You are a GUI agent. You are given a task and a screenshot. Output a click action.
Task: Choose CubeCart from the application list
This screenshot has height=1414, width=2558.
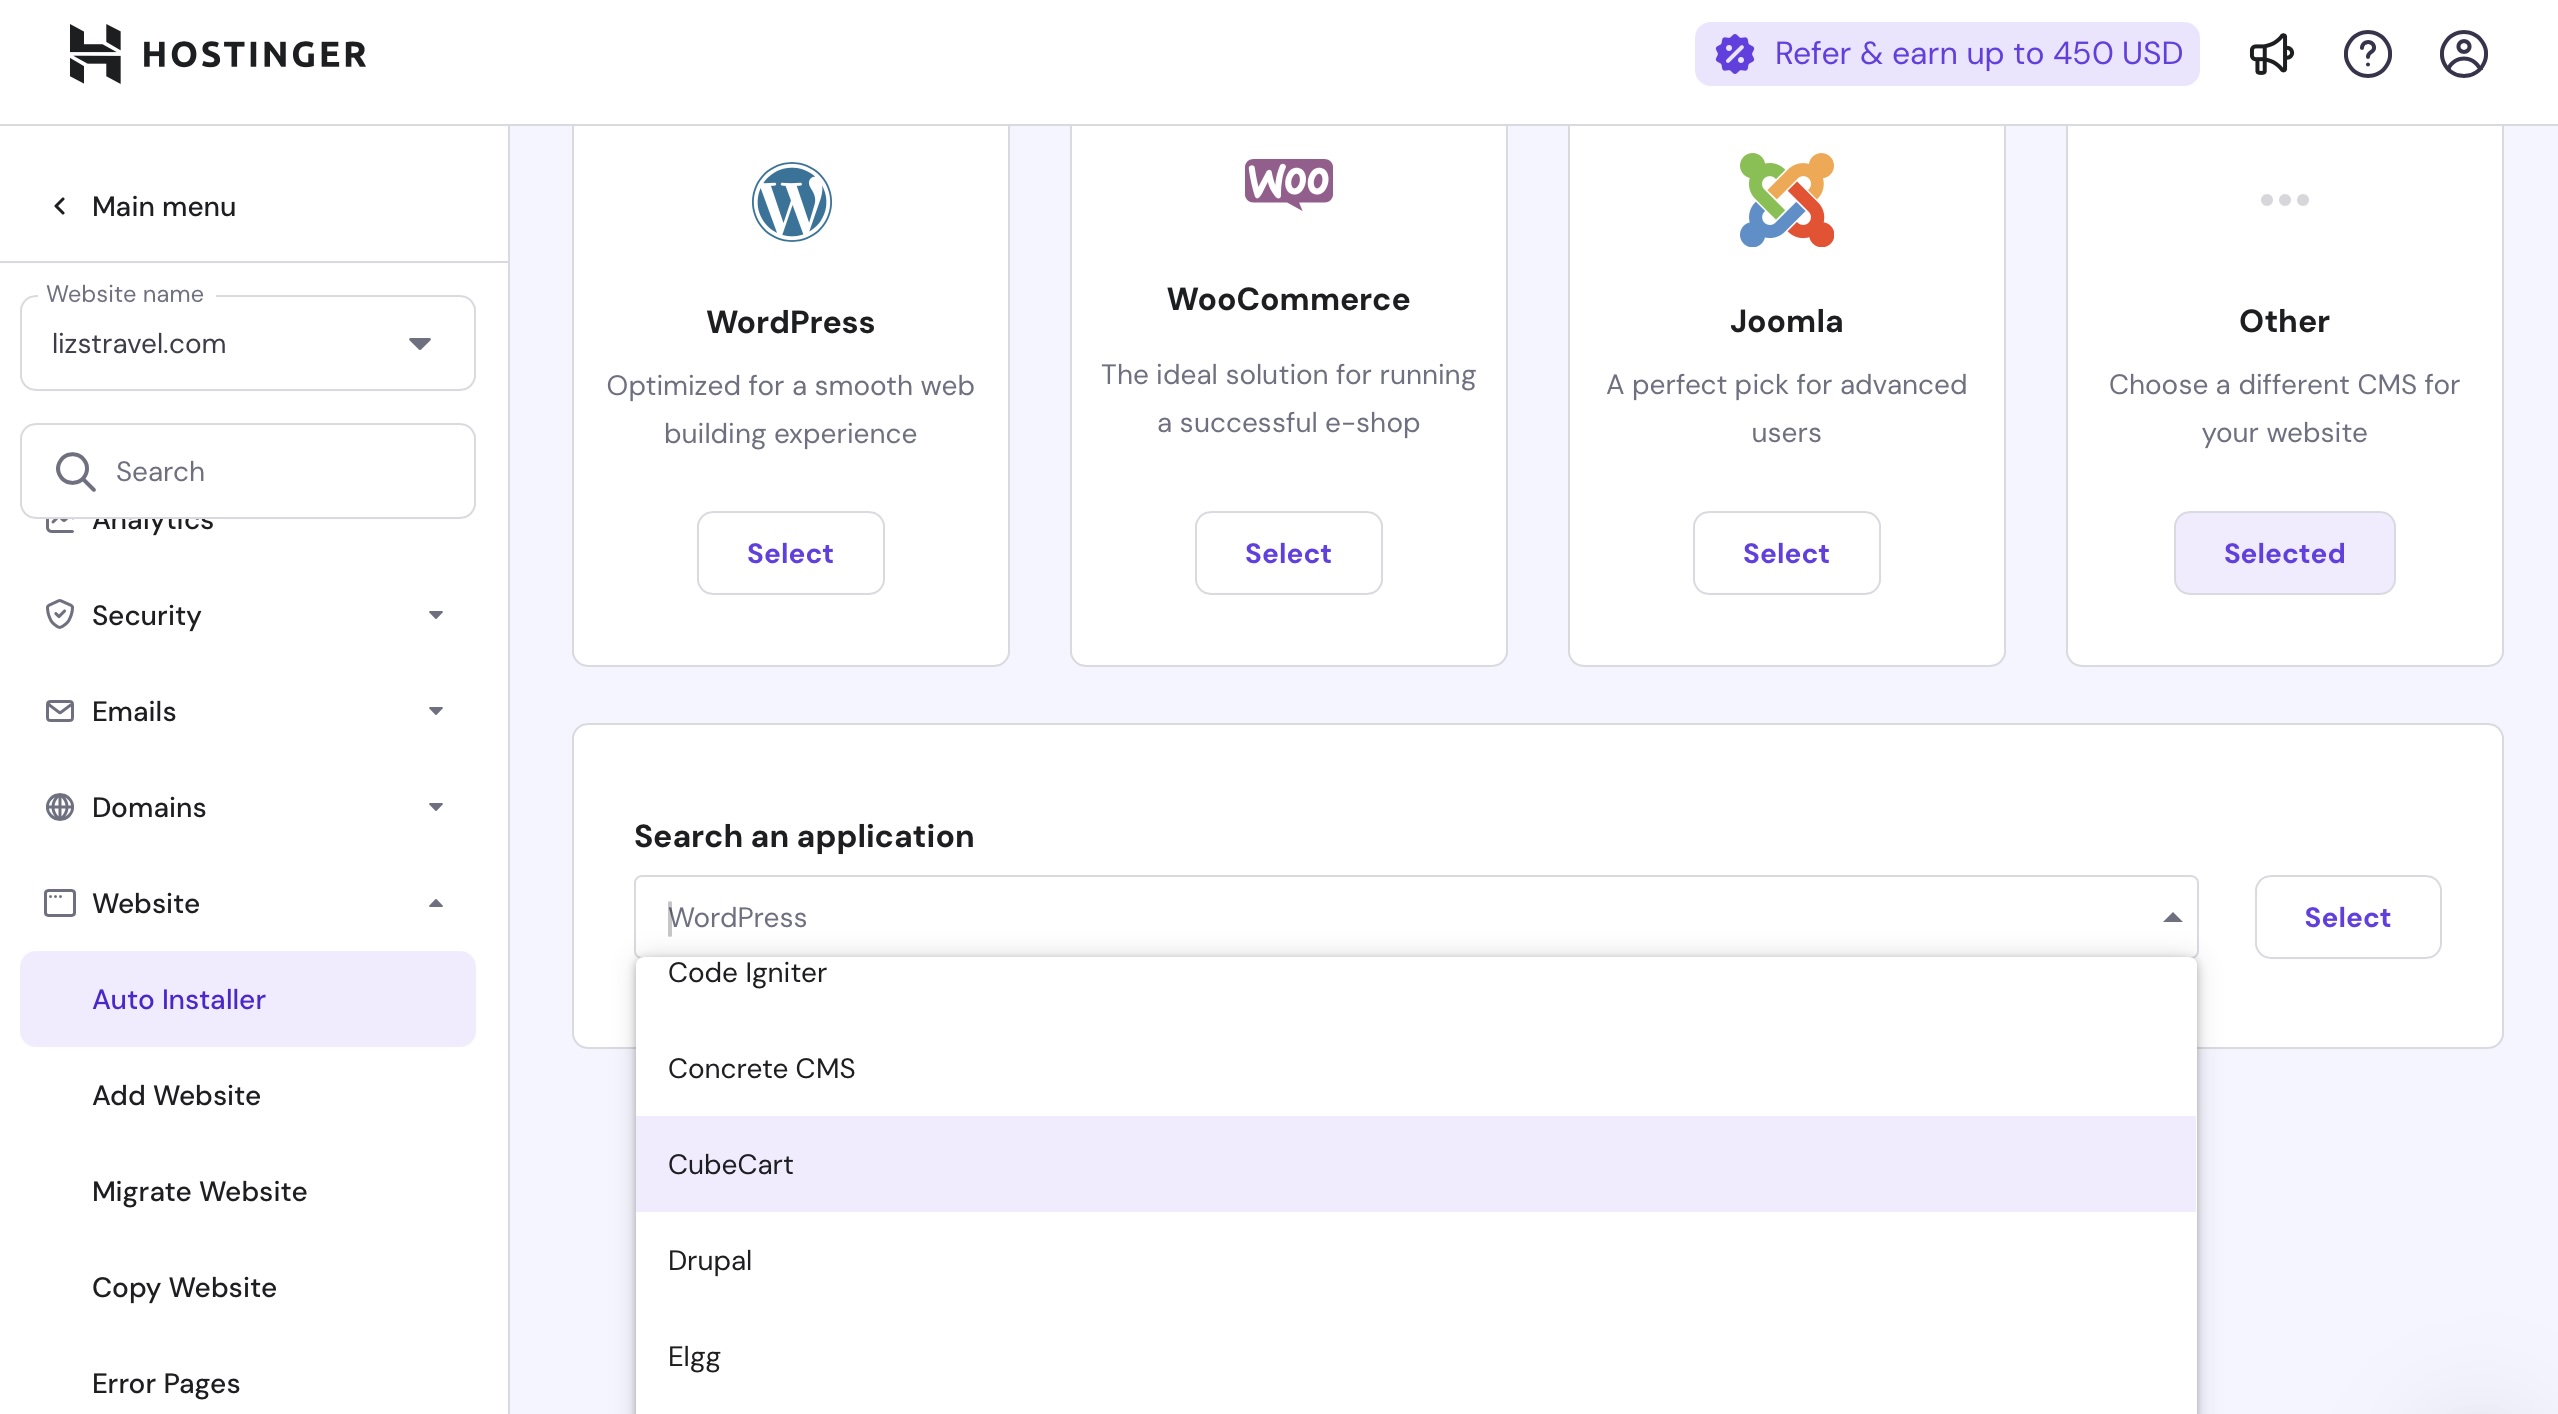pos(730,1164)
